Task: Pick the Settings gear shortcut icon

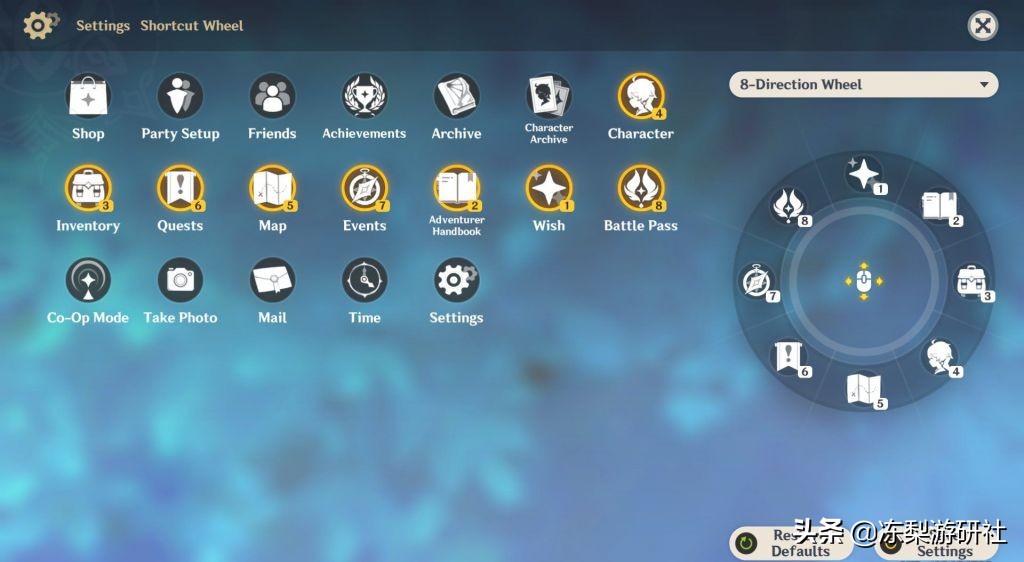Action: 456,280
